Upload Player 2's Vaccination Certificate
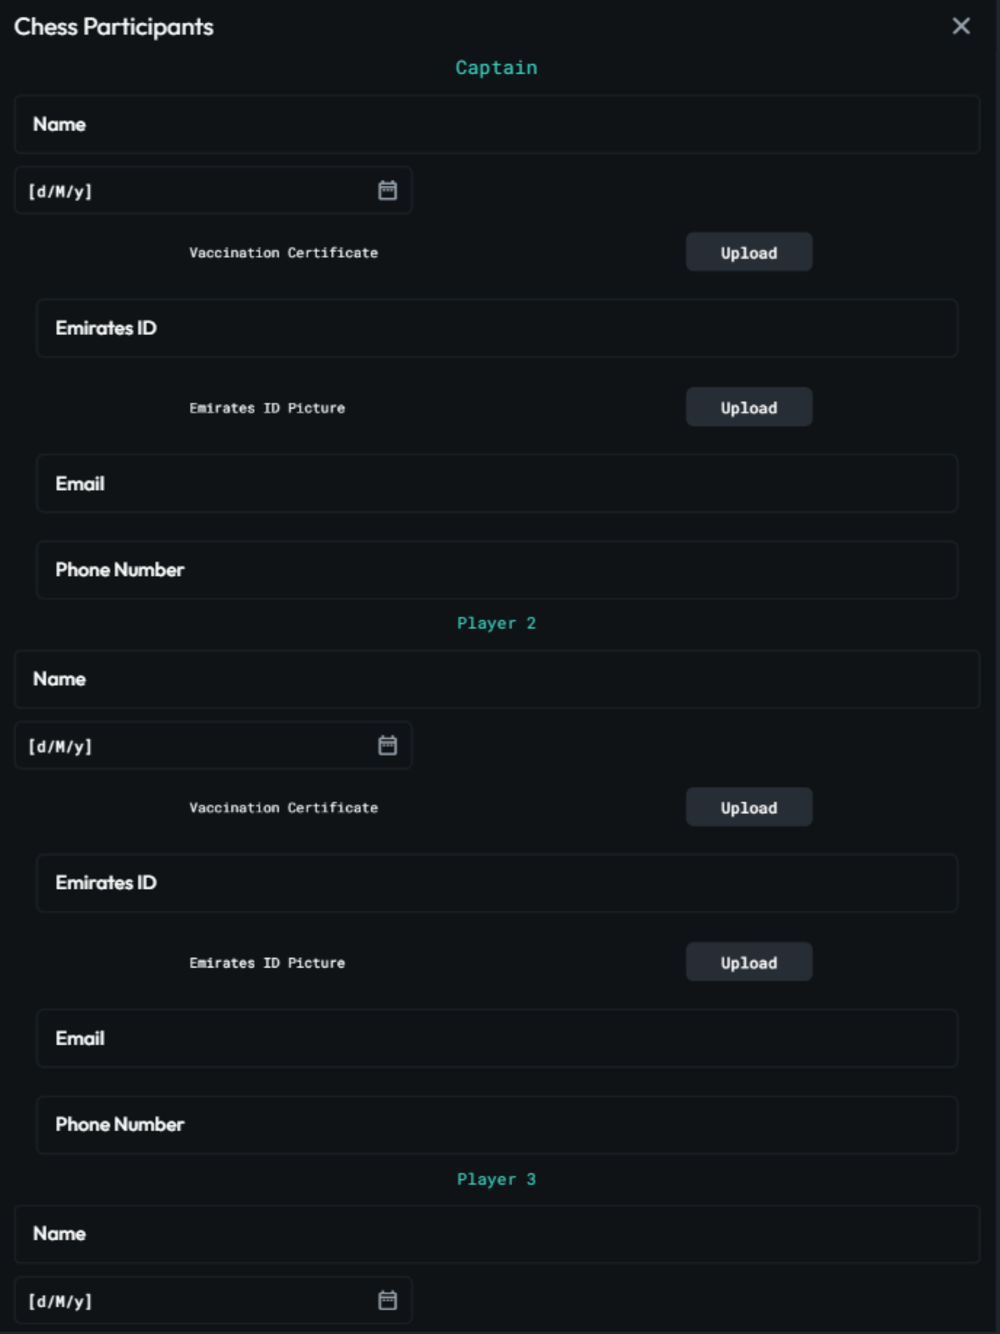 pyautogui.click(x=749, y=807)
